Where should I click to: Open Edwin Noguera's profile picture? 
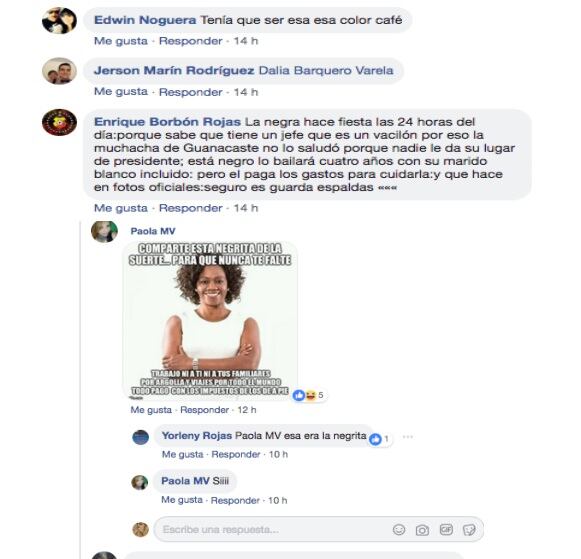(59, 20)
